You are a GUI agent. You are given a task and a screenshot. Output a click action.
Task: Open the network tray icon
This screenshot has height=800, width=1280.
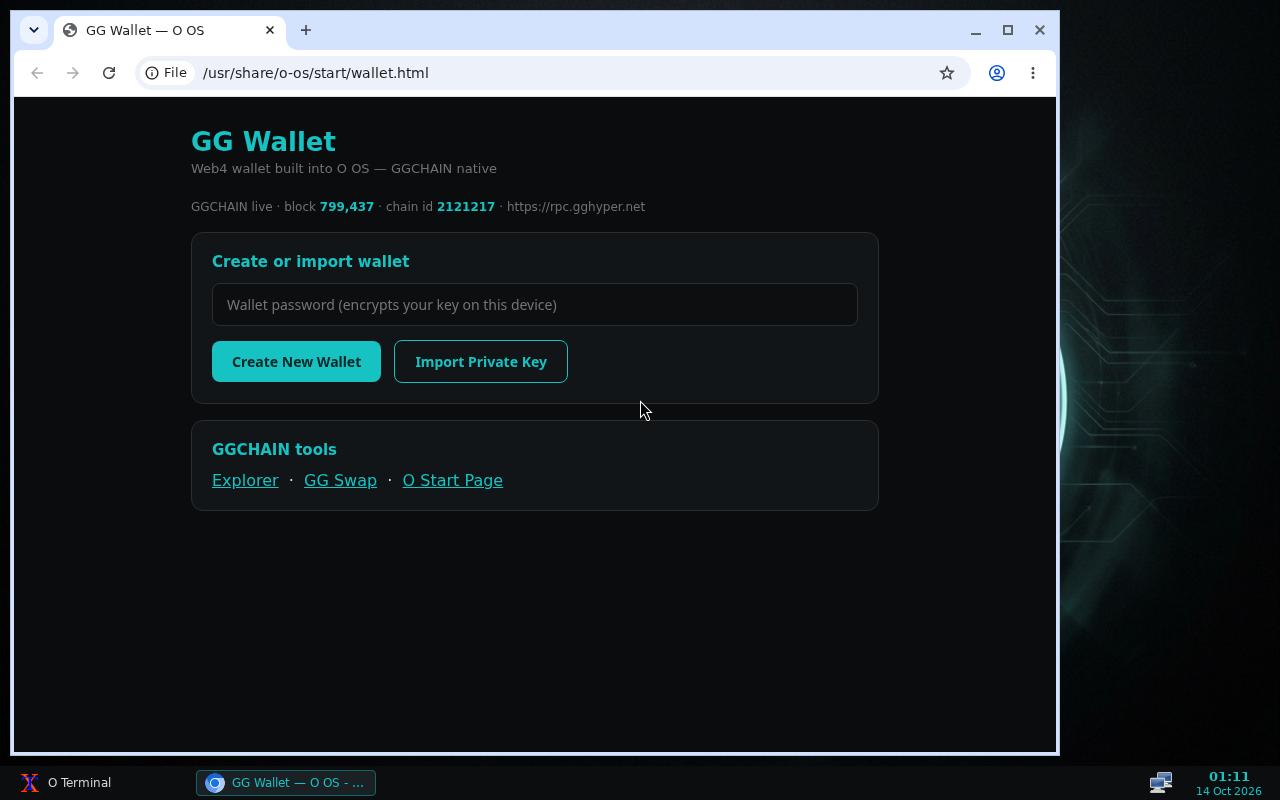point(1160,783)
